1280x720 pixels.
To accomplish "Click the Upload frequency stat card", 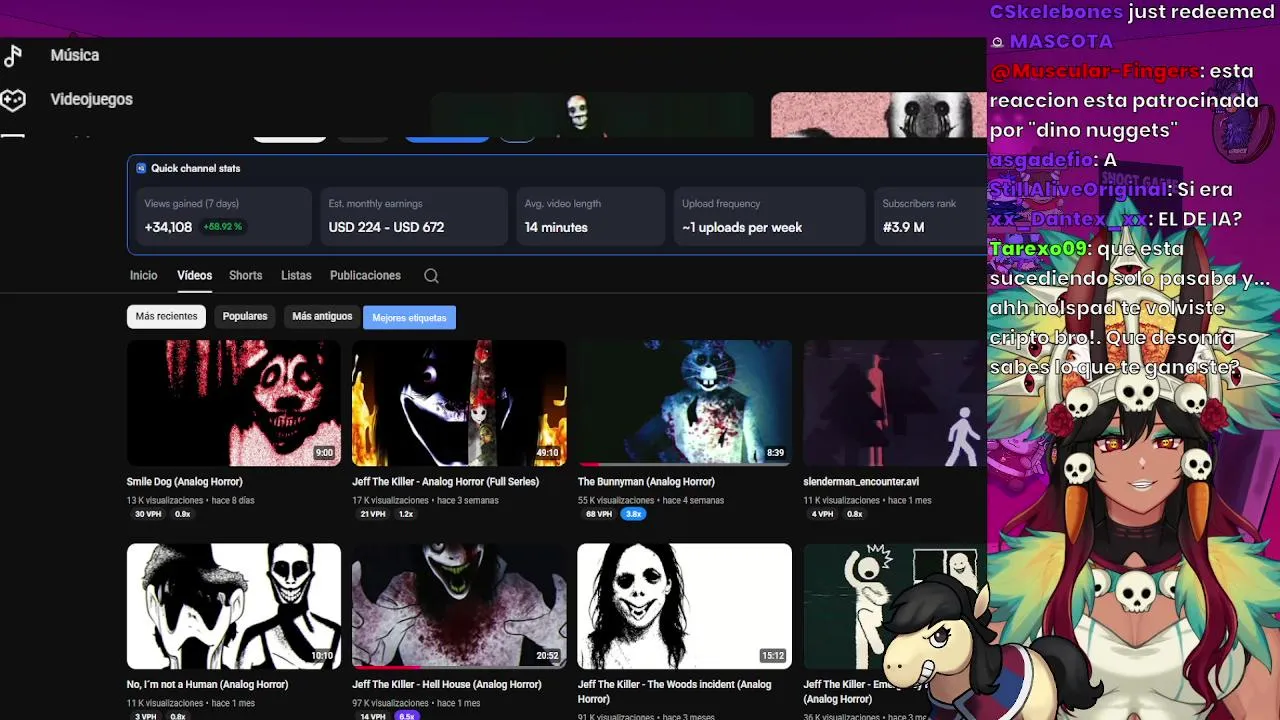I will pos(768,216).
